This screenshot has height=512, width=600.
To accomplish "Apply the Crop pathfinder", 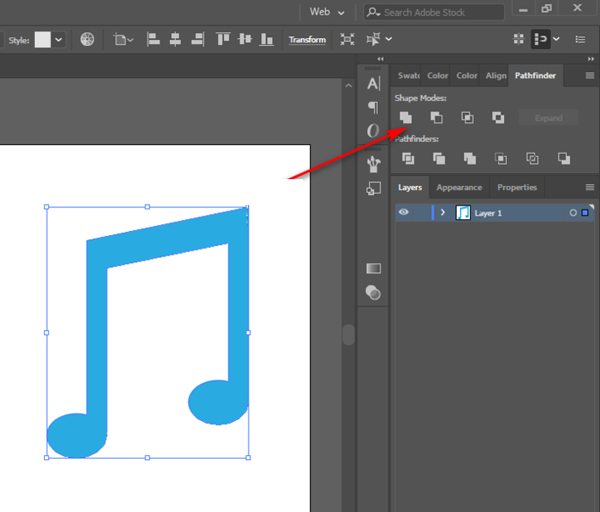I will pyautogui.click(x=501, y=158).
